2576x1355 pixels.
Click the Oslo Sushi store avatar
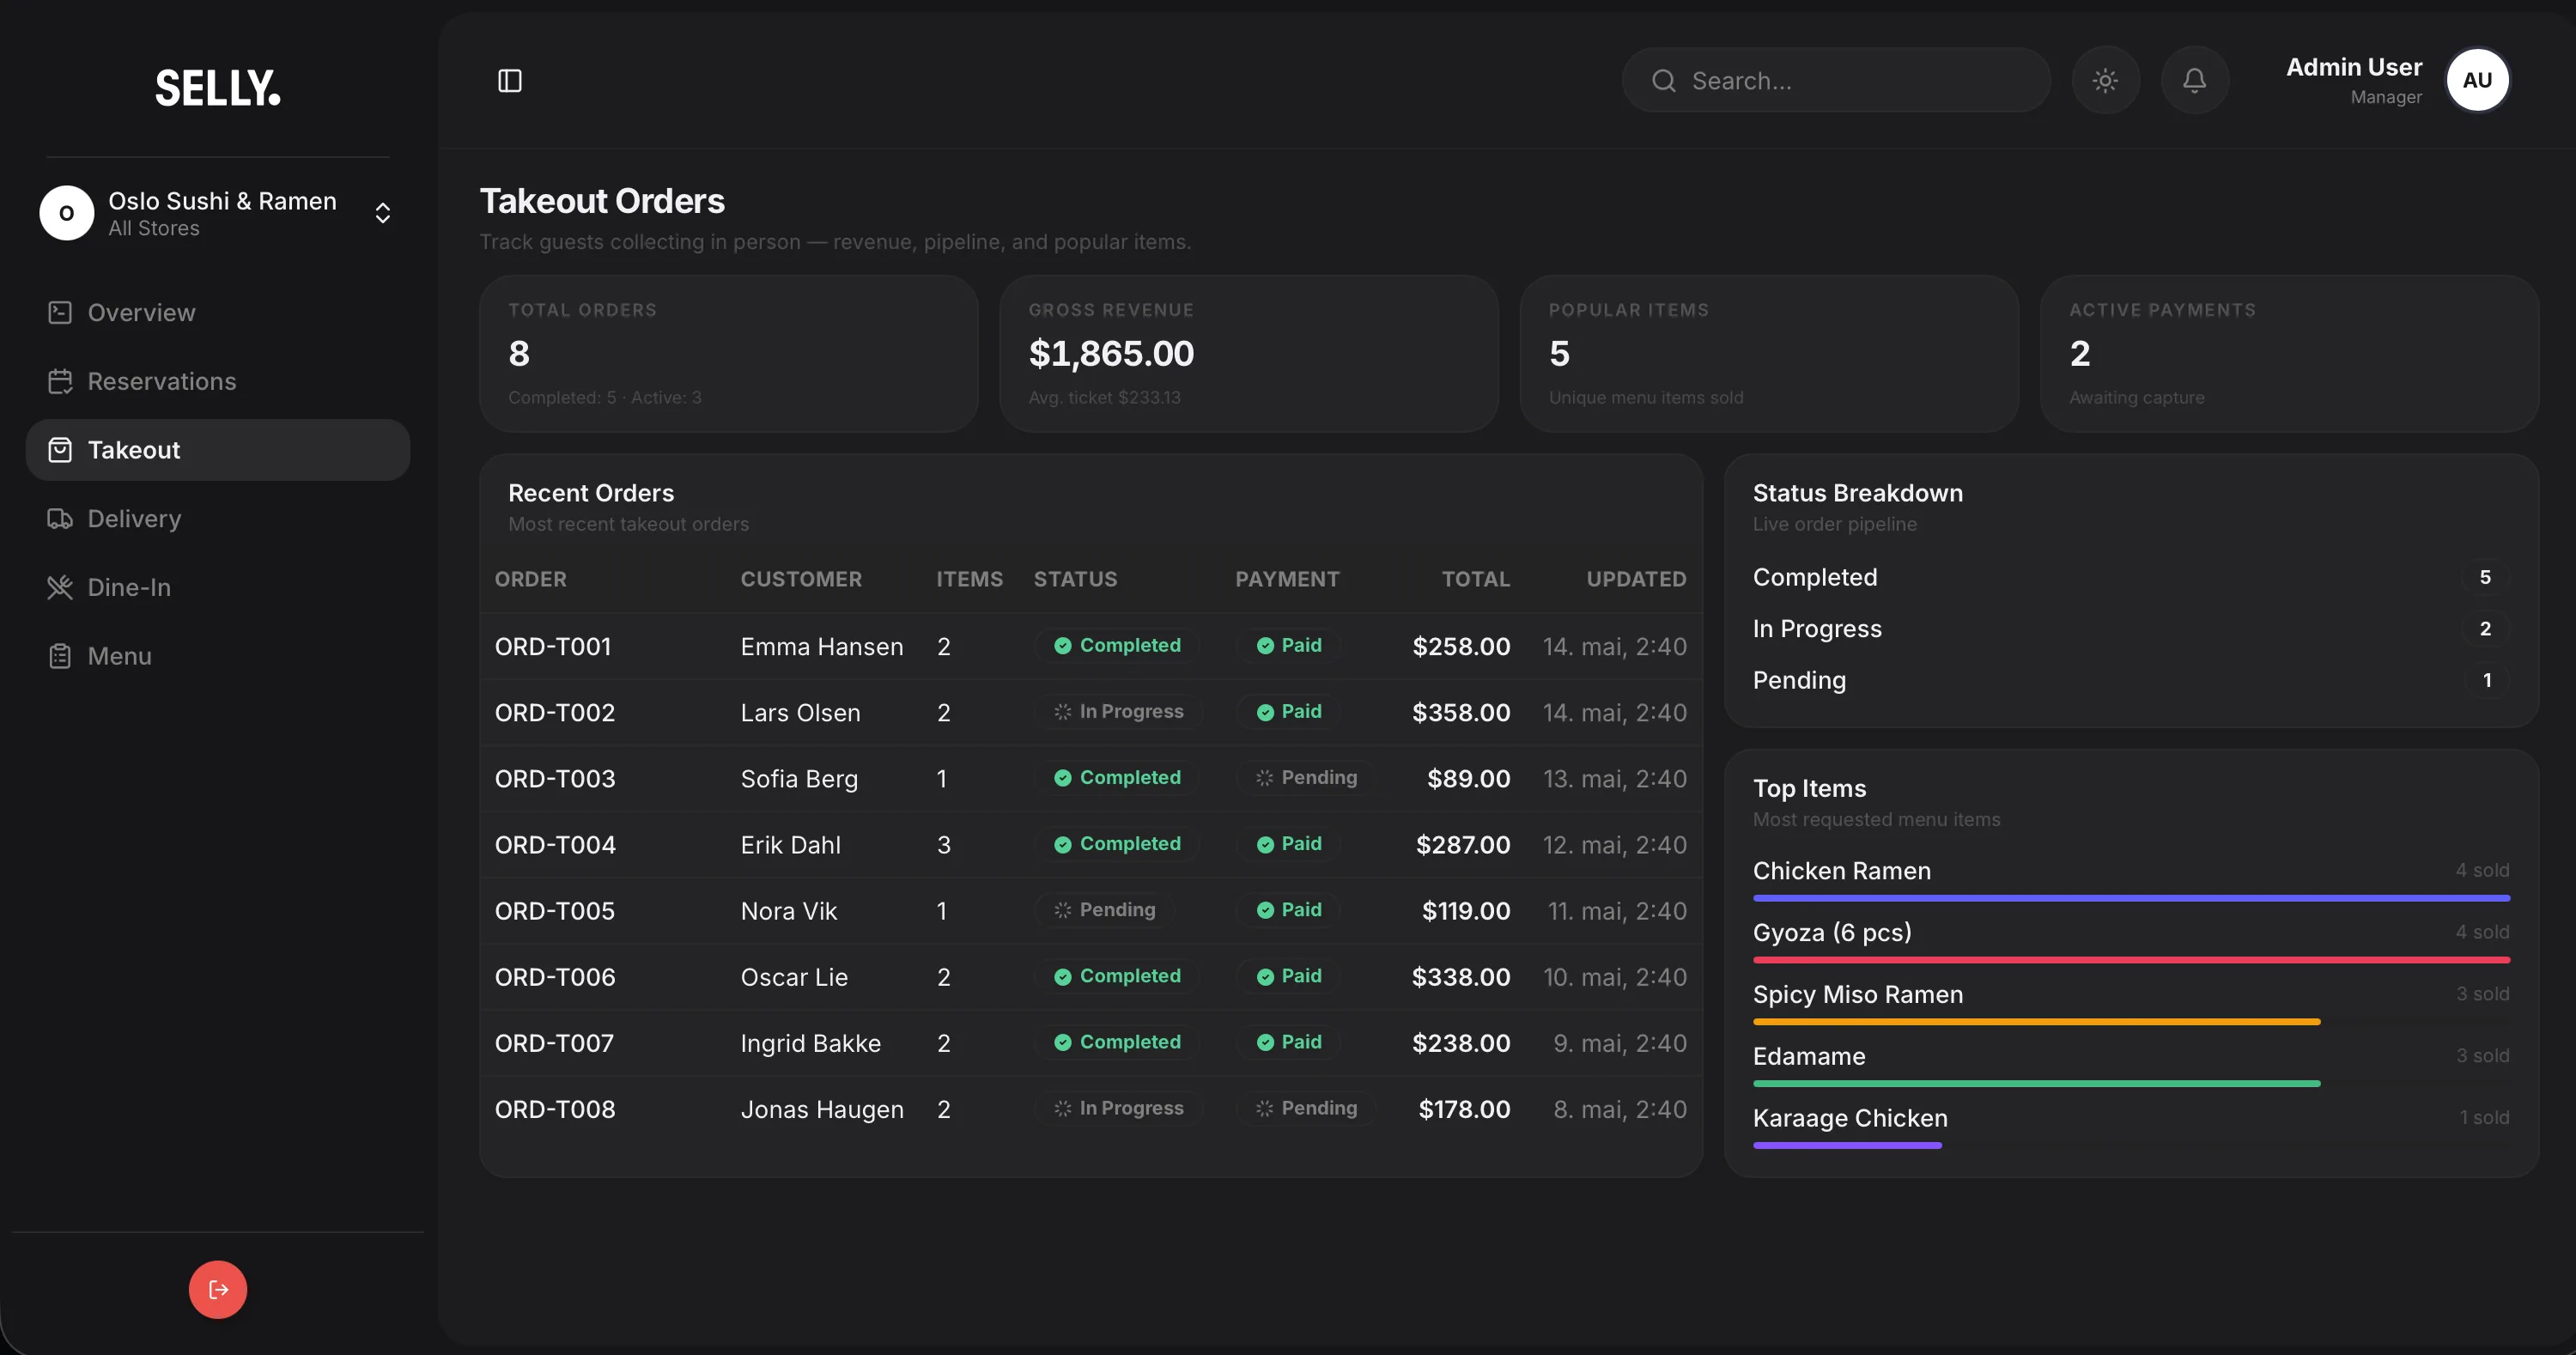(x=67, y=213)
